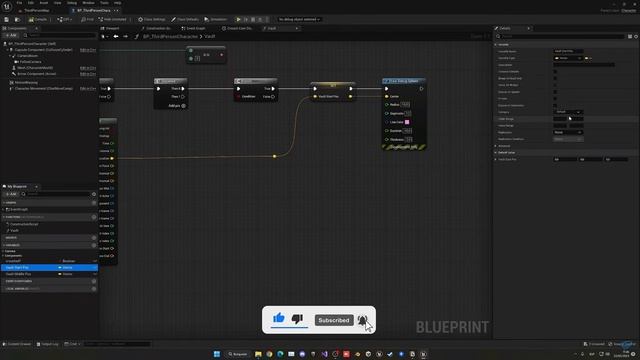Toggle the Instance Editable checkbox
640x360 pixels.
(x=555, y=71)
